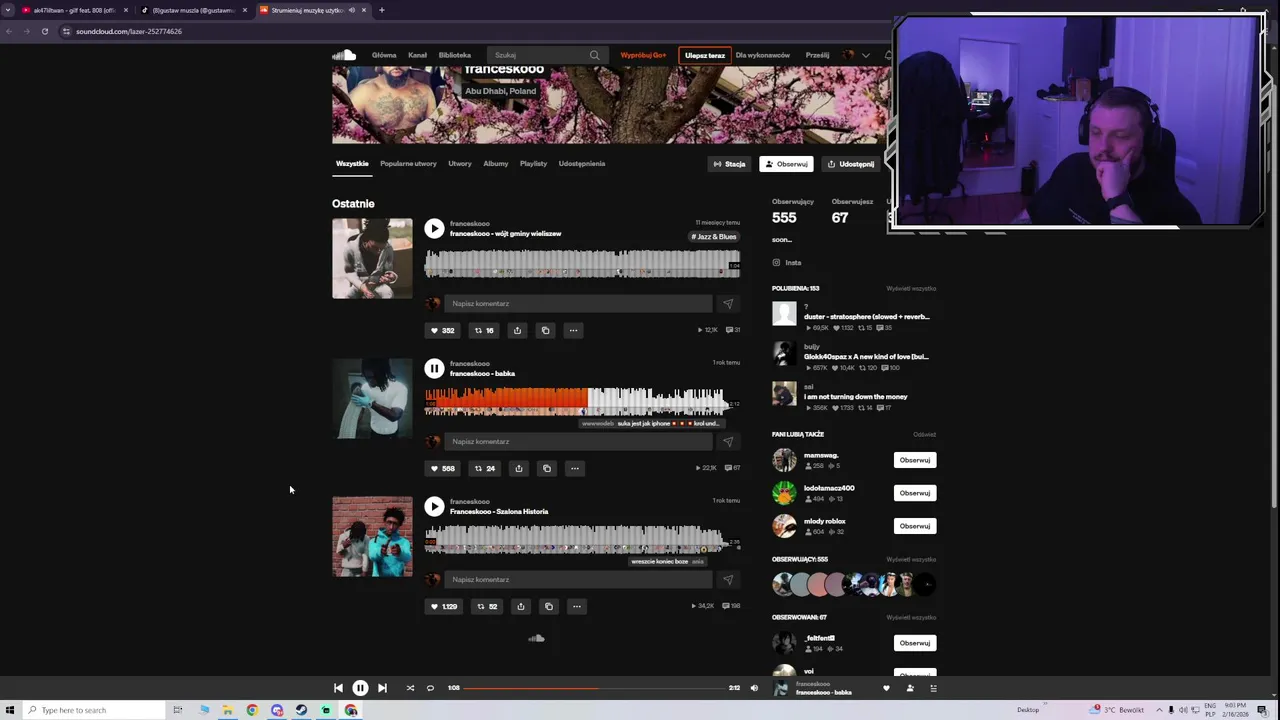Click the Udostępnij profile button

click(851, 164)
